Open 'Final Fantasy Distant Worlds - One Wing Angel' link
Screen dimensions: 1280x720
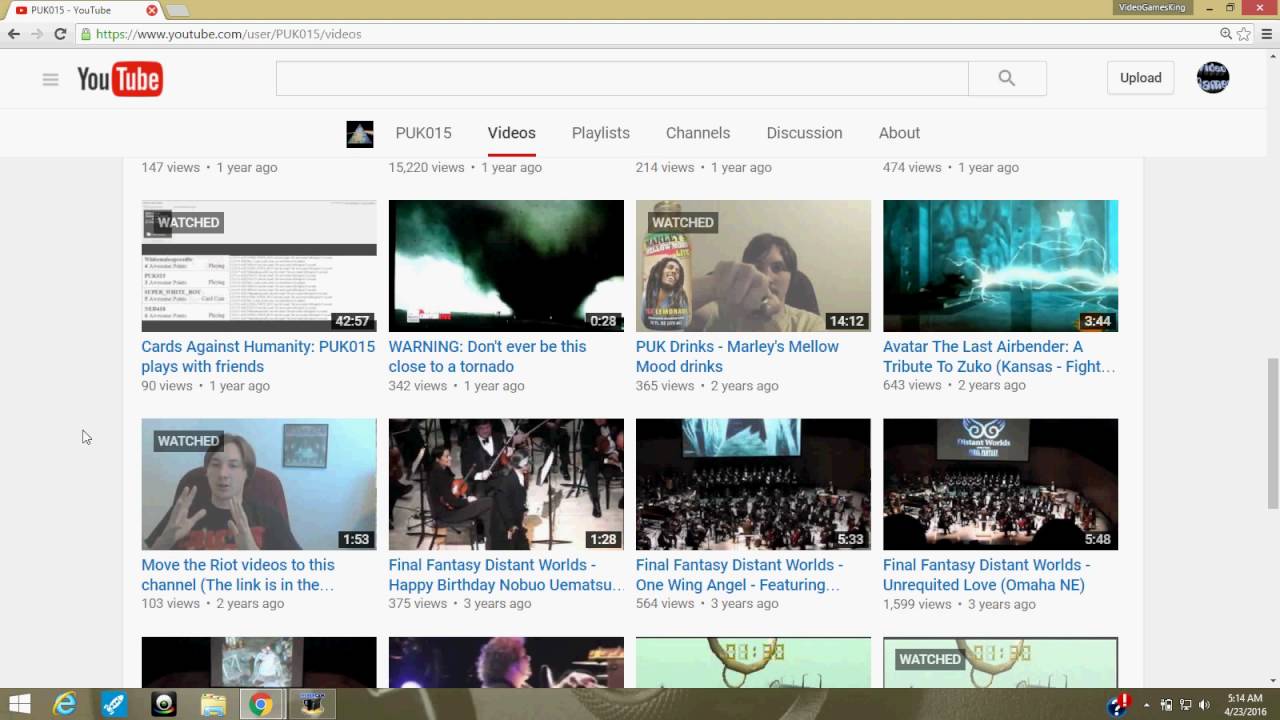(739, 574)
